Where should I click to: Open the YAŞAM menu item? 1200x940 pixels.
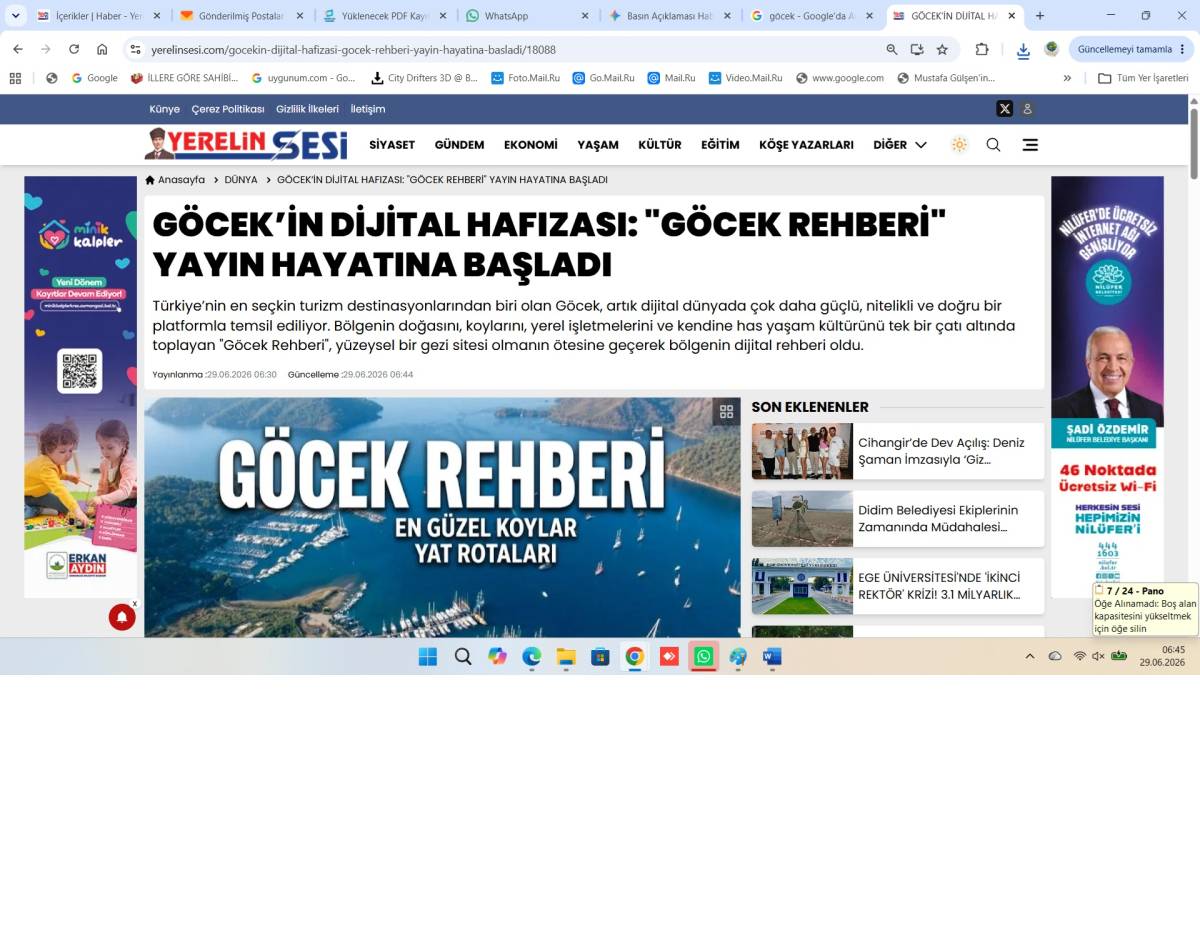tap(598, 145)
